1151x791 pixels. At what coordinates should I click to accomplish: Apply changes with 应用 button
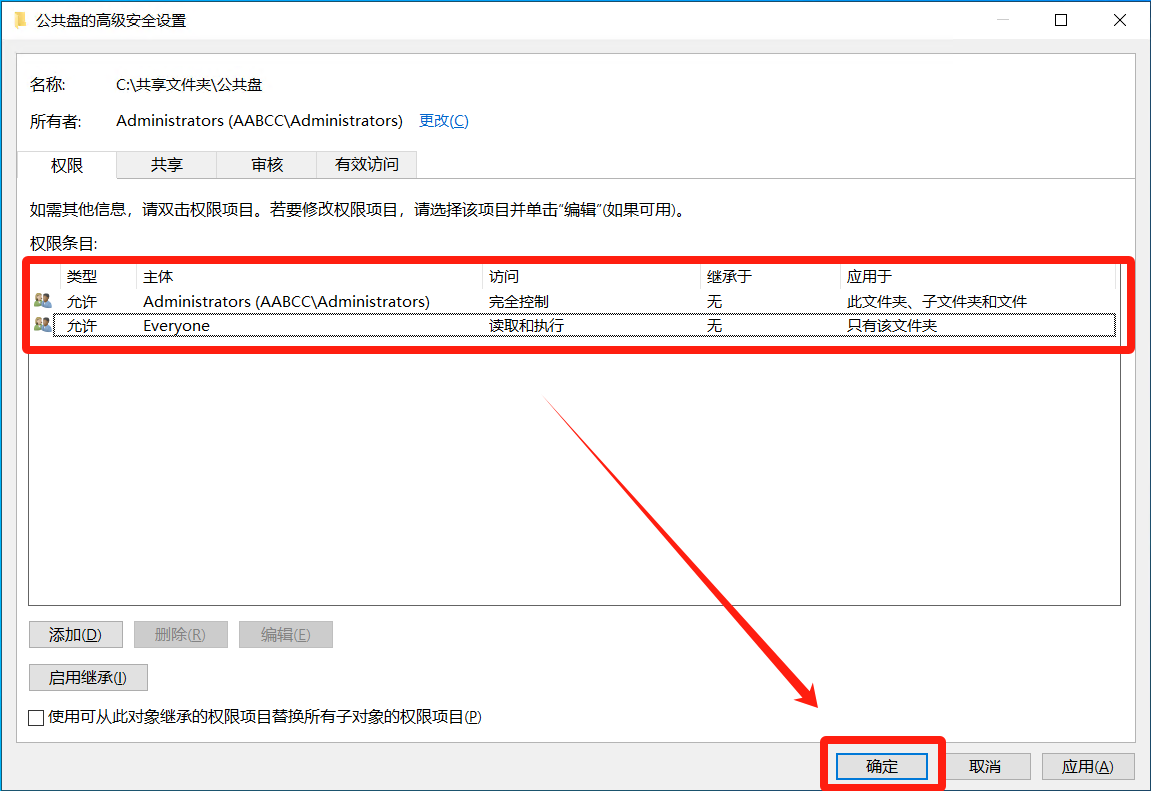coord(1087,766)
